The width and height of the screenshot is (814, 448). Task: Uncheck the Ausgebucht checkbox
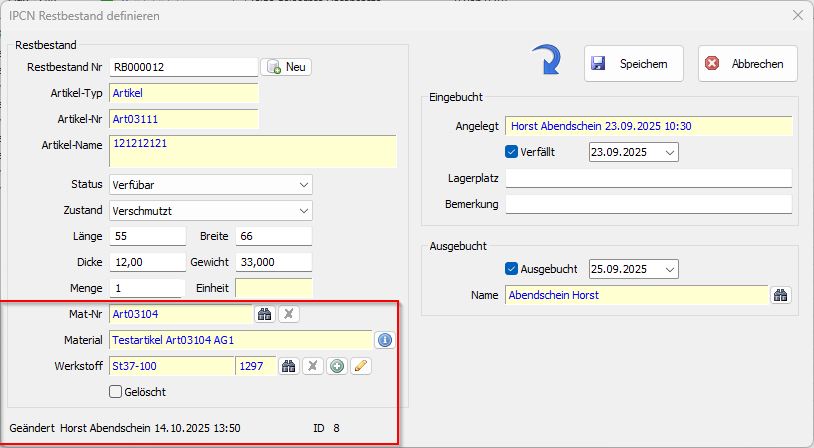[513, 269]
